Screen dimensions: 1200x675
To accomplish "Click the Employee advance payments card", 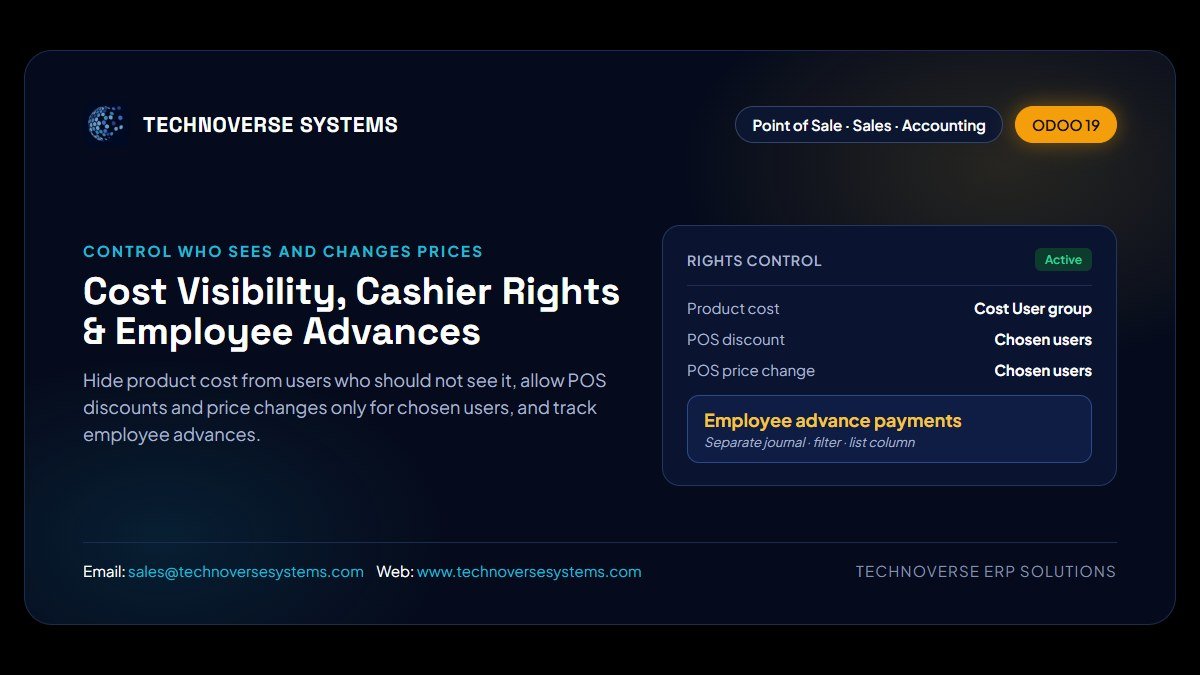I will (x=889, y=429).
